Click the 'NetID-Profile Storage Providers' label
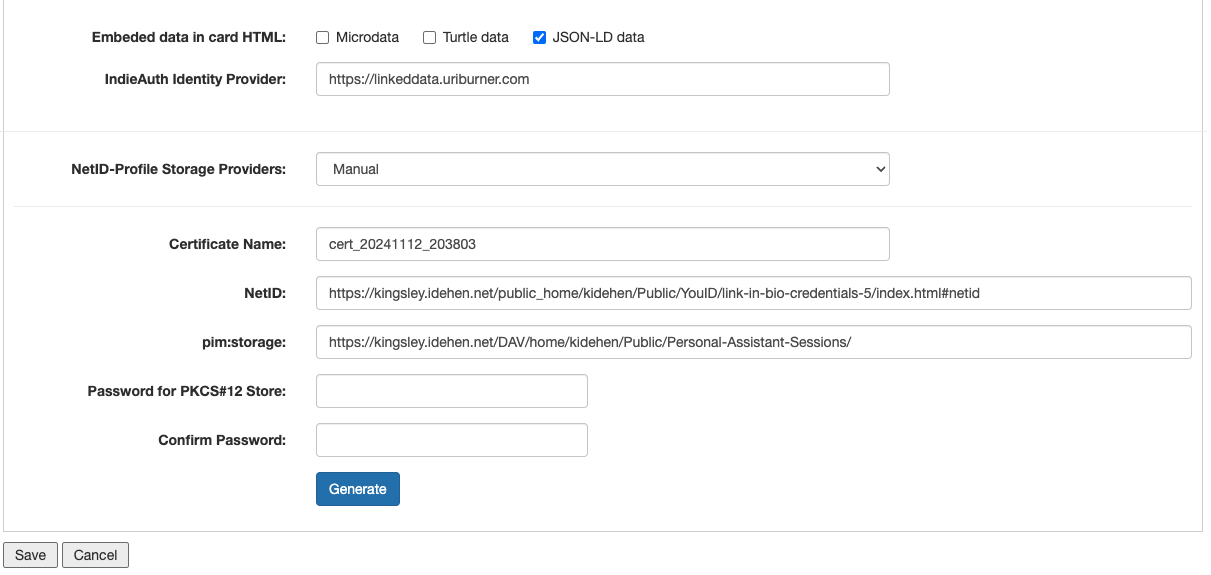 tap(179, 170)
